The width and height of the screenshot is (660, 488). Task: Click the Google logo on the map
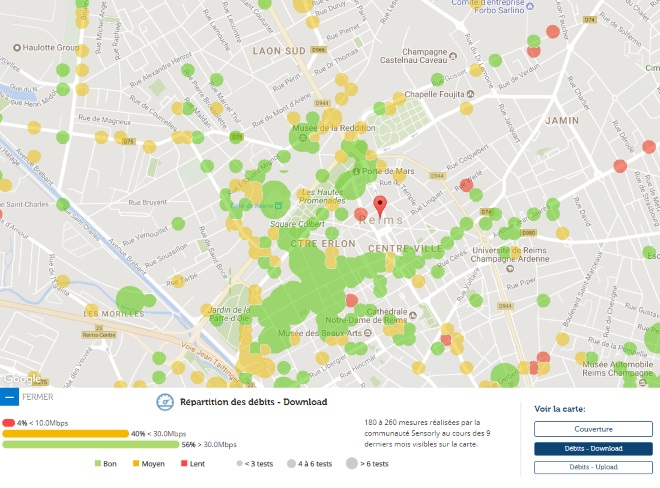[x=22, y=379]
